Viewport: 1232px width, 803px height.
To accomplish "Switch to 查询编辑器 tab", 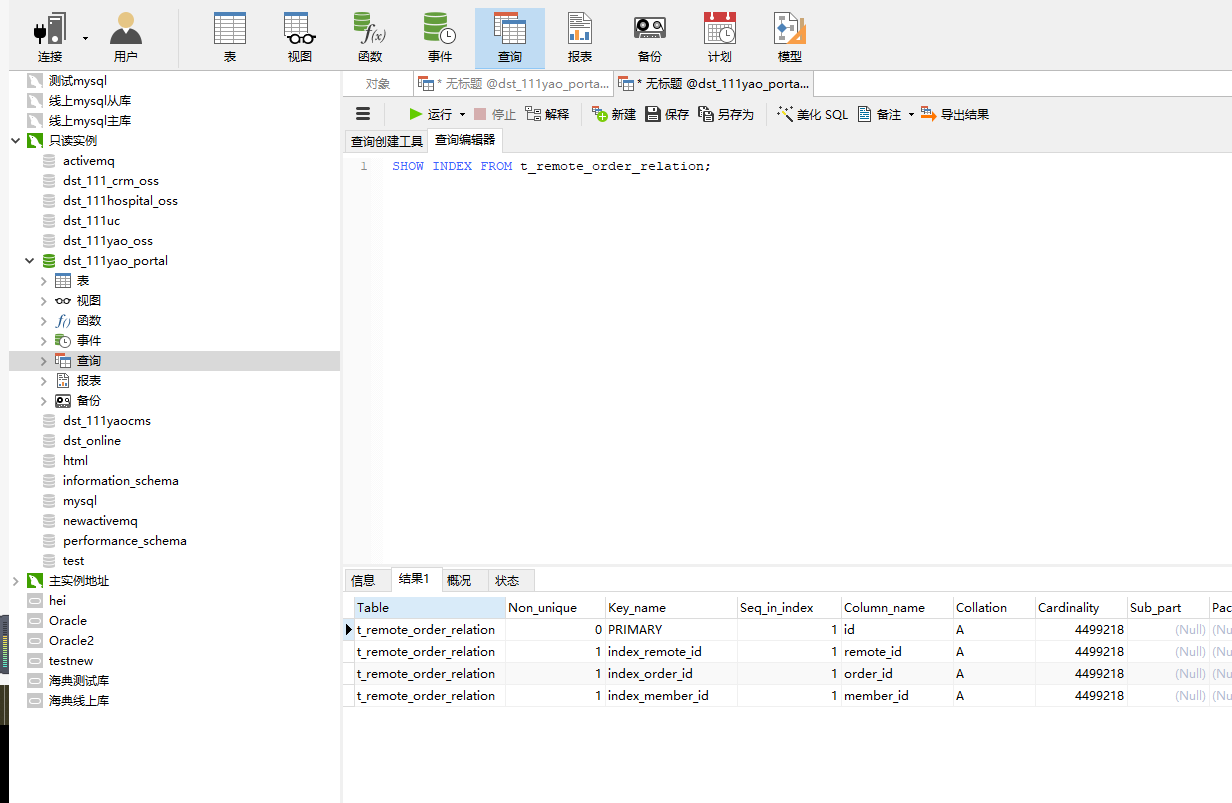I will pos(465,140).
